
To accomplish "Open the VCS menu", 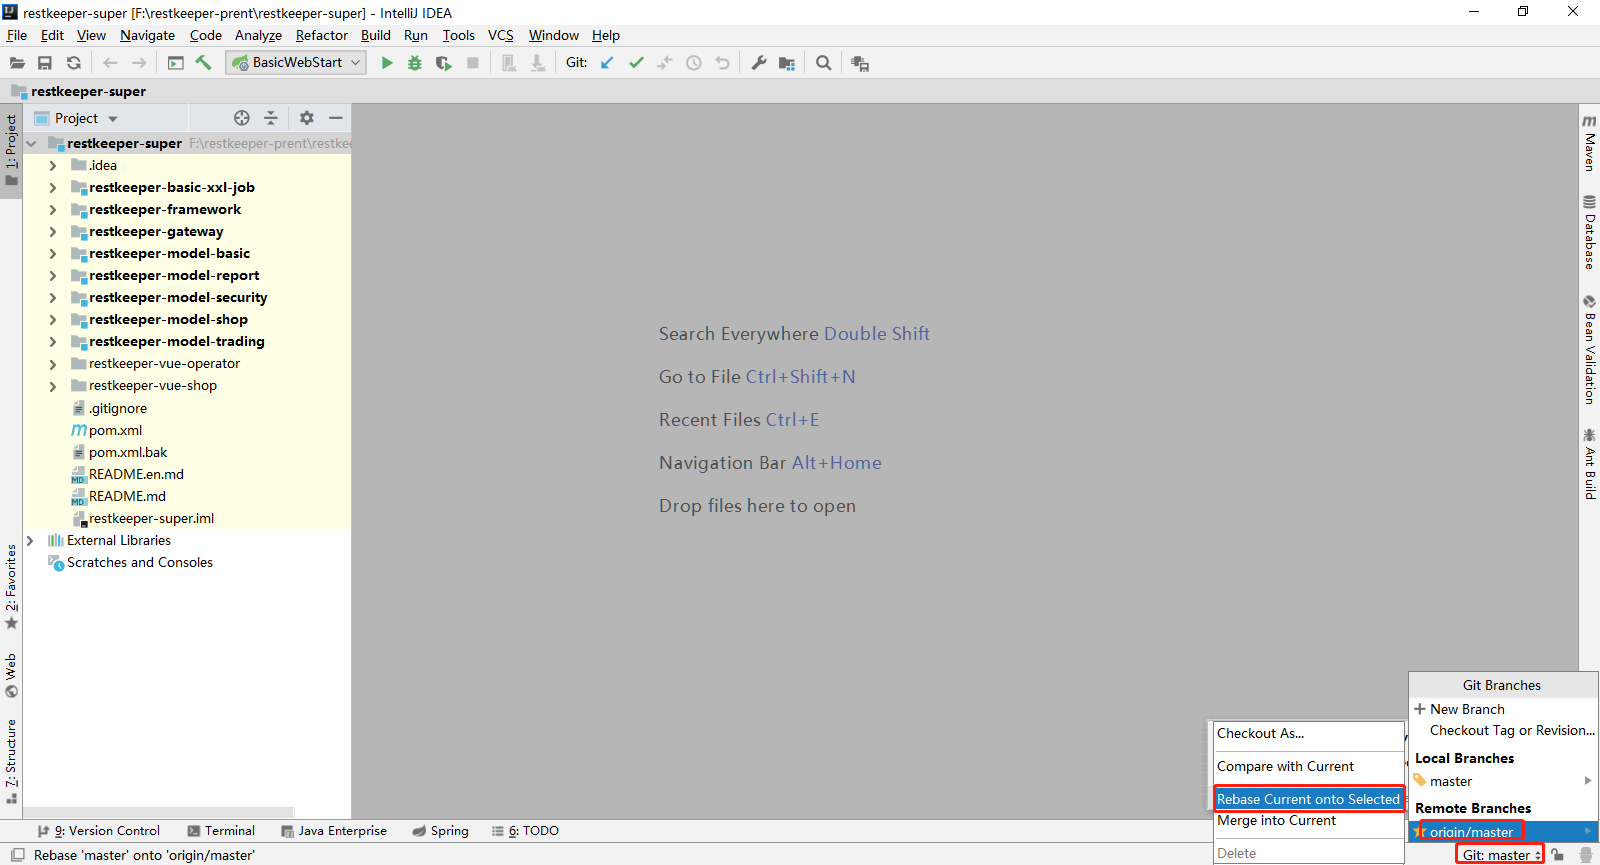I will click(x=501, y=35).
